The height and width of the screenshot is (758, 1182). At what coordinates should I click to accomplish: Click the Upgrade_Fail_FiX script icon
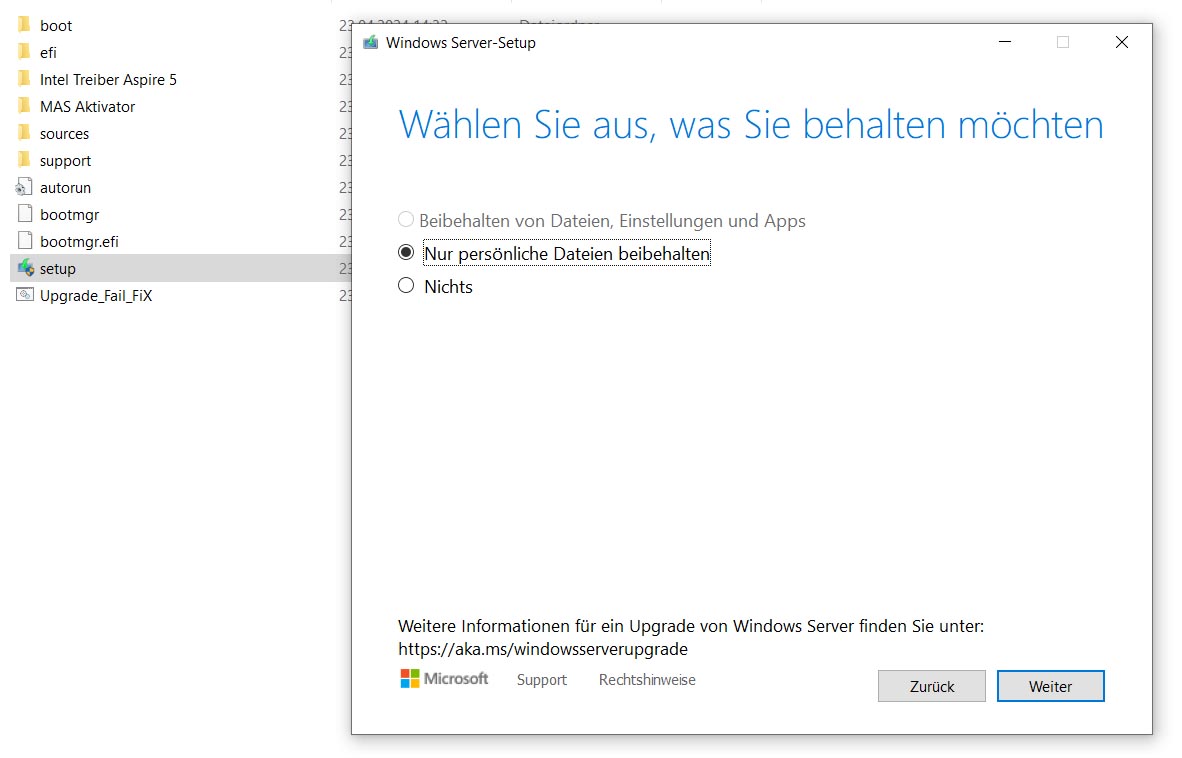click(x=25, y=295)
